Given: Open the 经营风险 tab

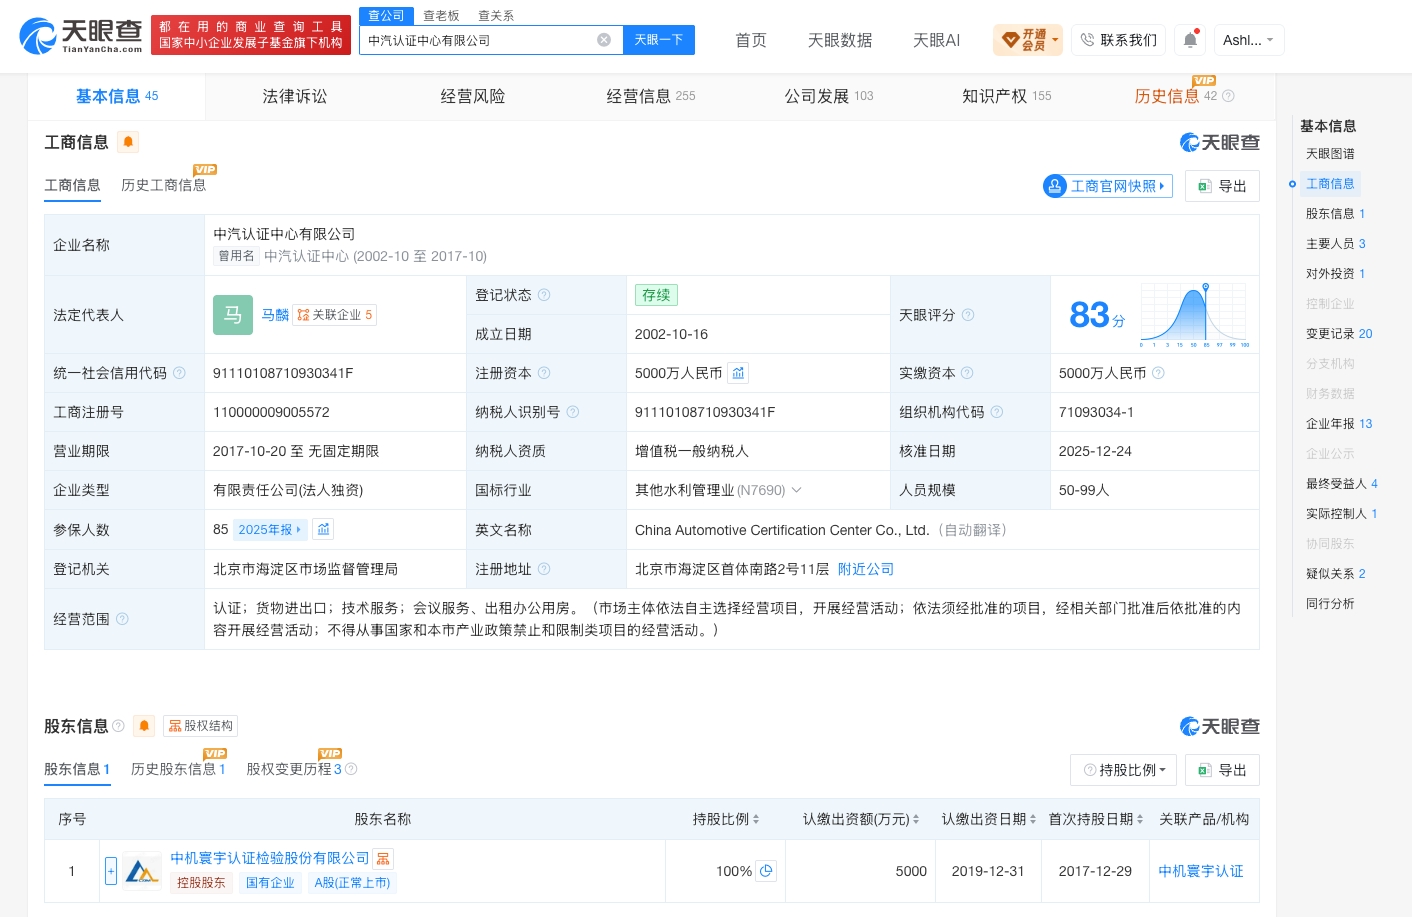Looking at the screenshot, I should click(473, 96).
